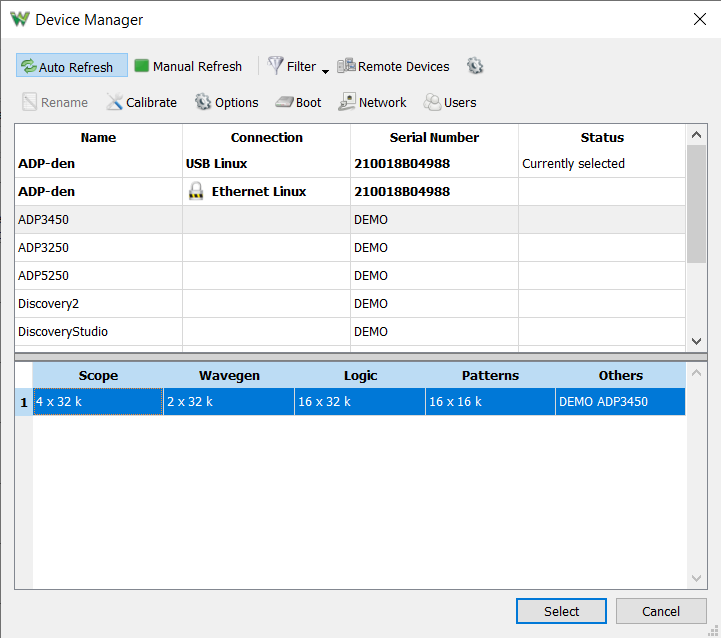
Task: Click the Filter funnel icon
Action: [275, 65]
